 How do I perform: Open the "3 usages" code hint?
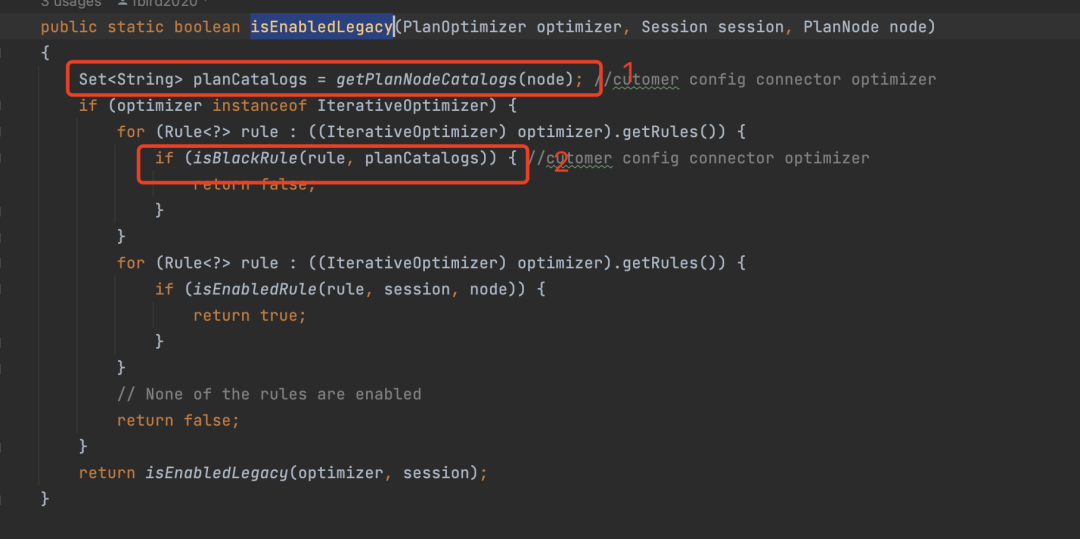70,3
